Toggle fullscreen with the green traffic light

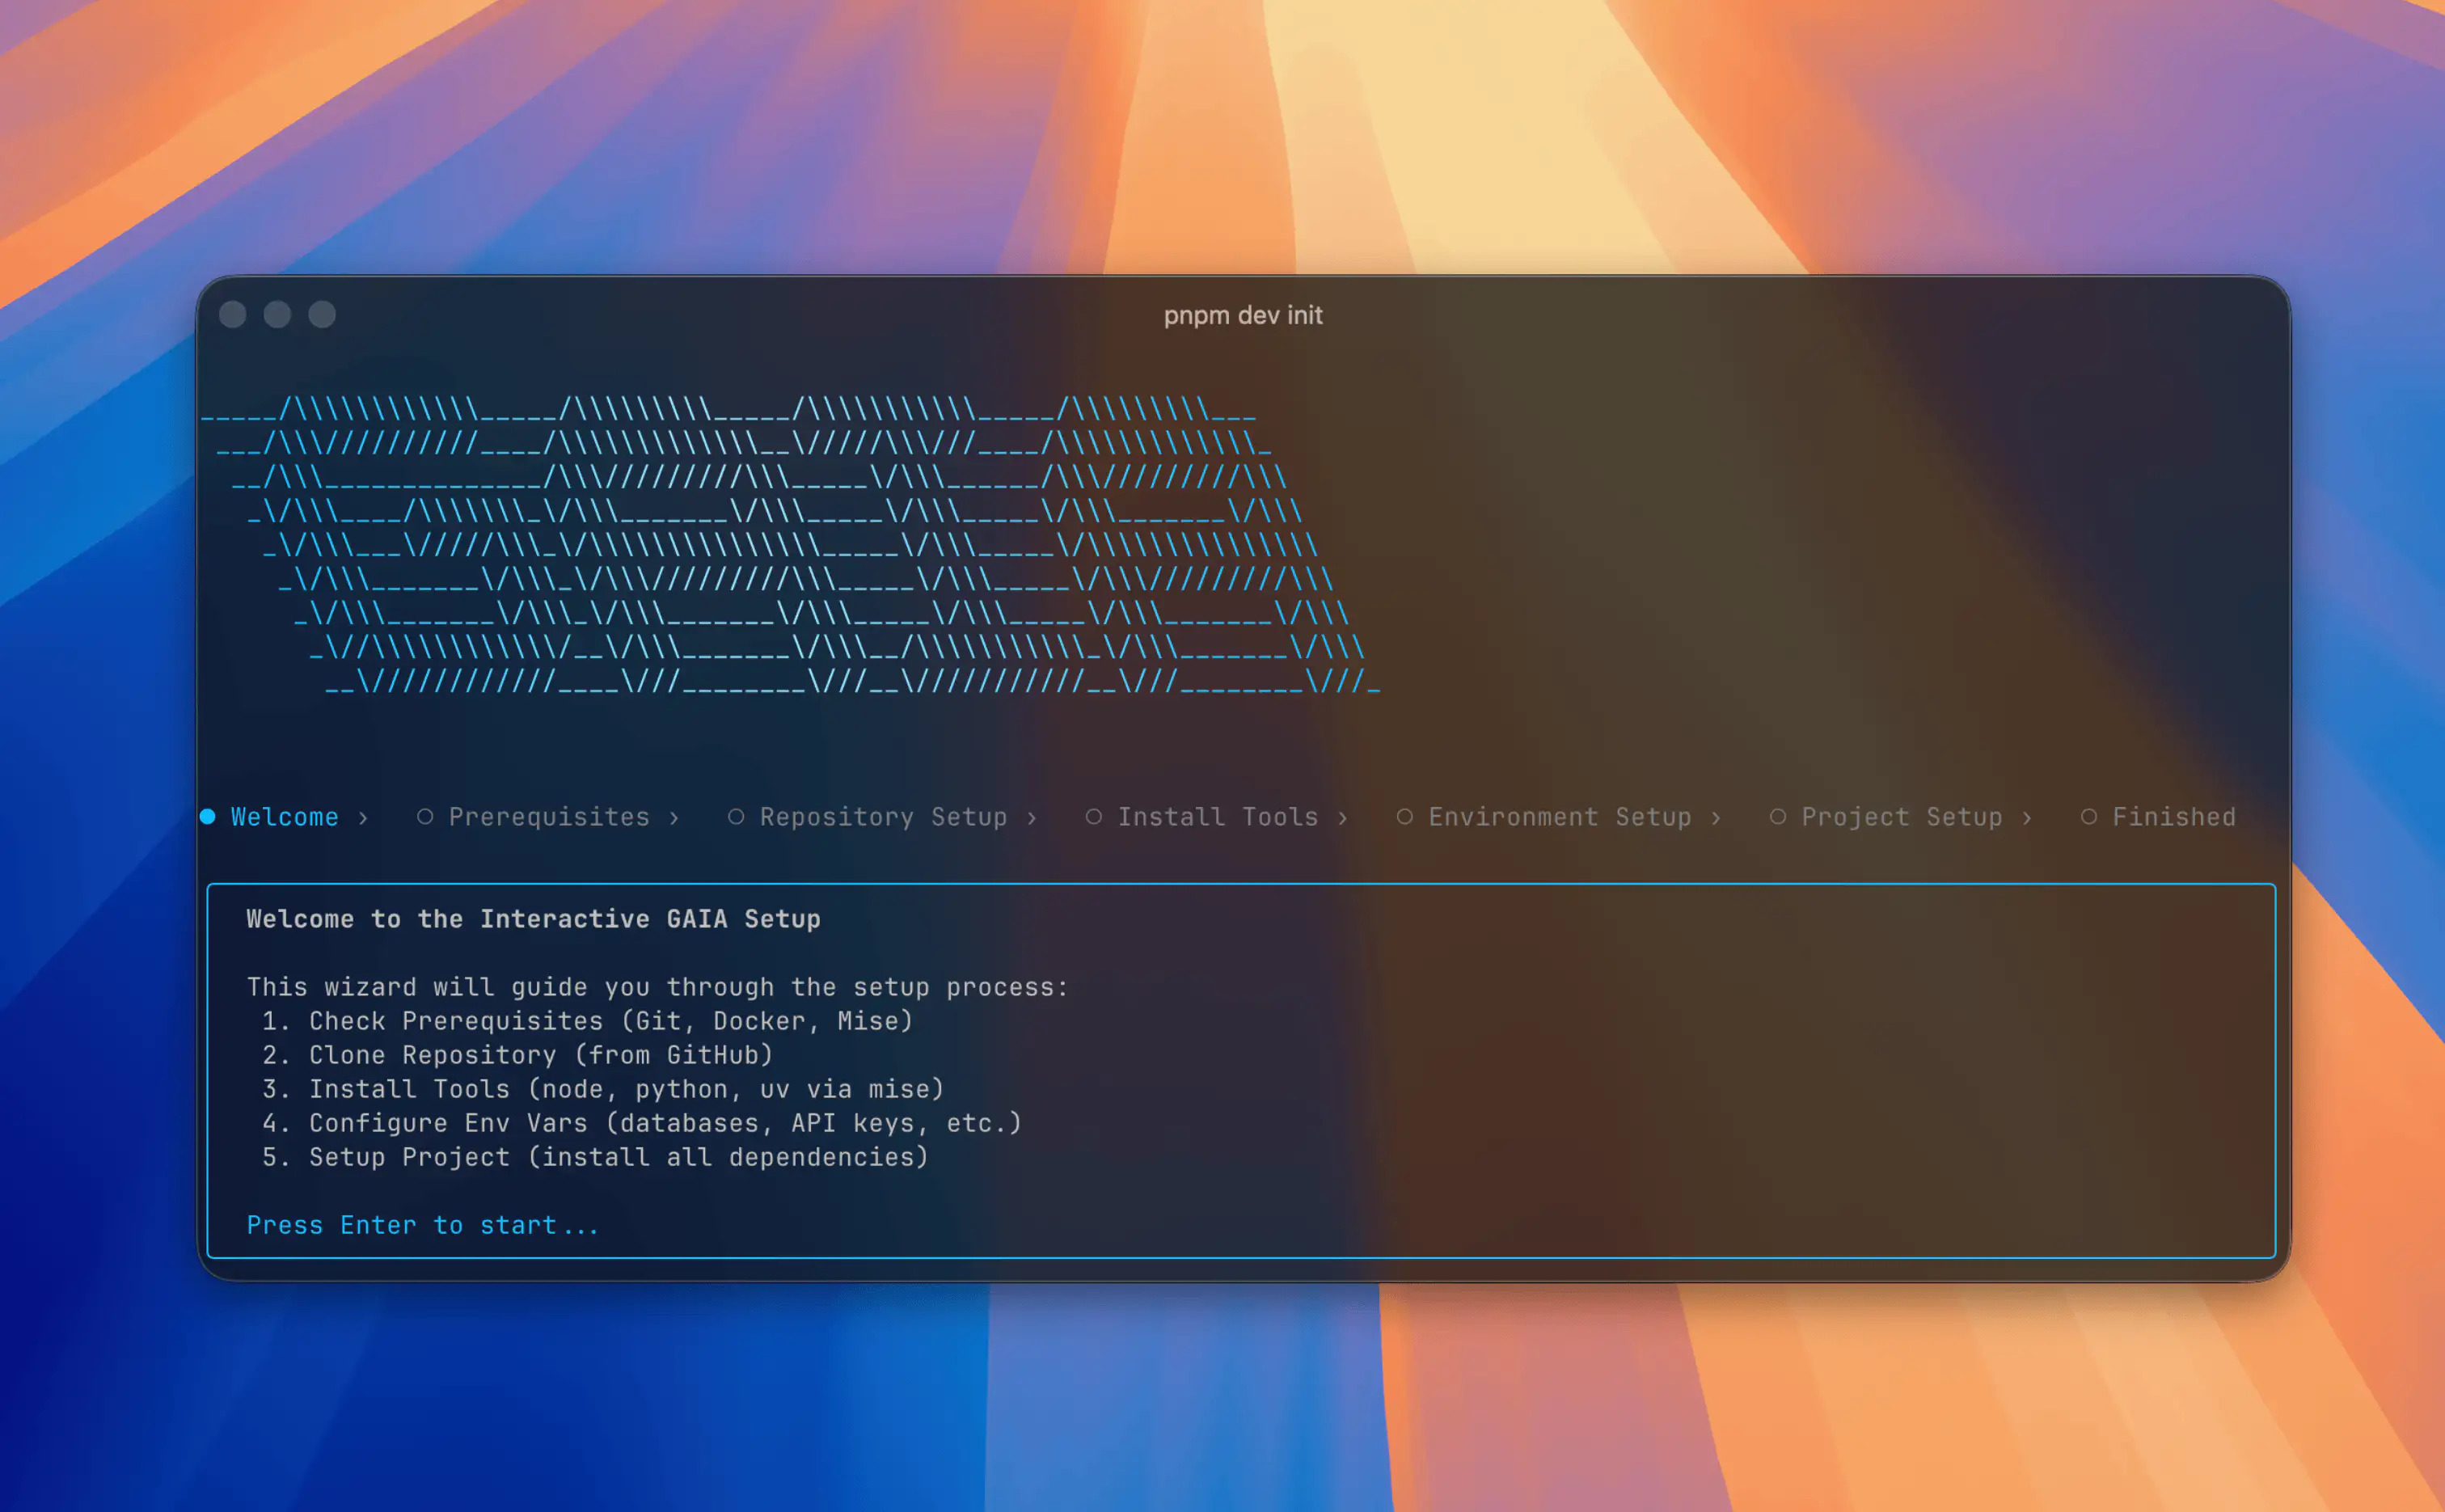322,314
